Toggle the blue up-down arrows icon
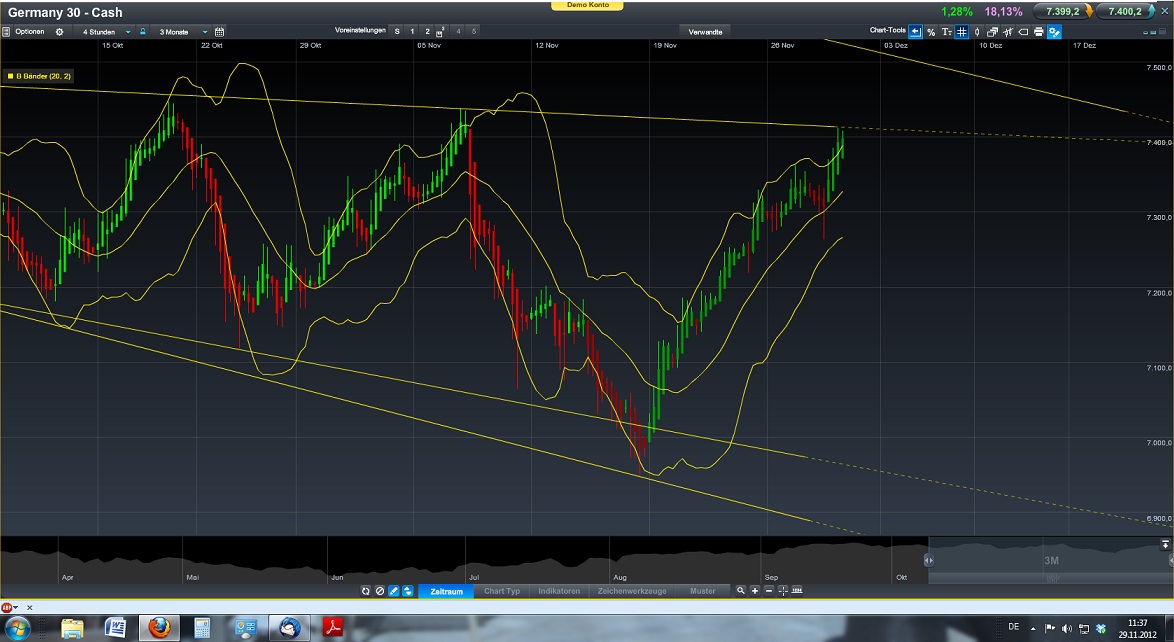This screenshot has width=1174, height=642. [407, 591]
